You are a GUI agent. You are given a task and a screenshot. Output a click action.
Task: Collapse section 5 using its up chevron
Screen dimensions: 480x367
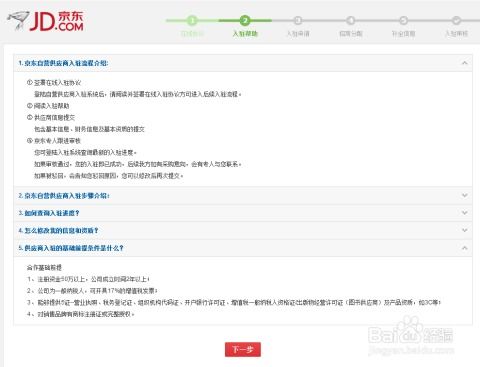tap(464, 248)
